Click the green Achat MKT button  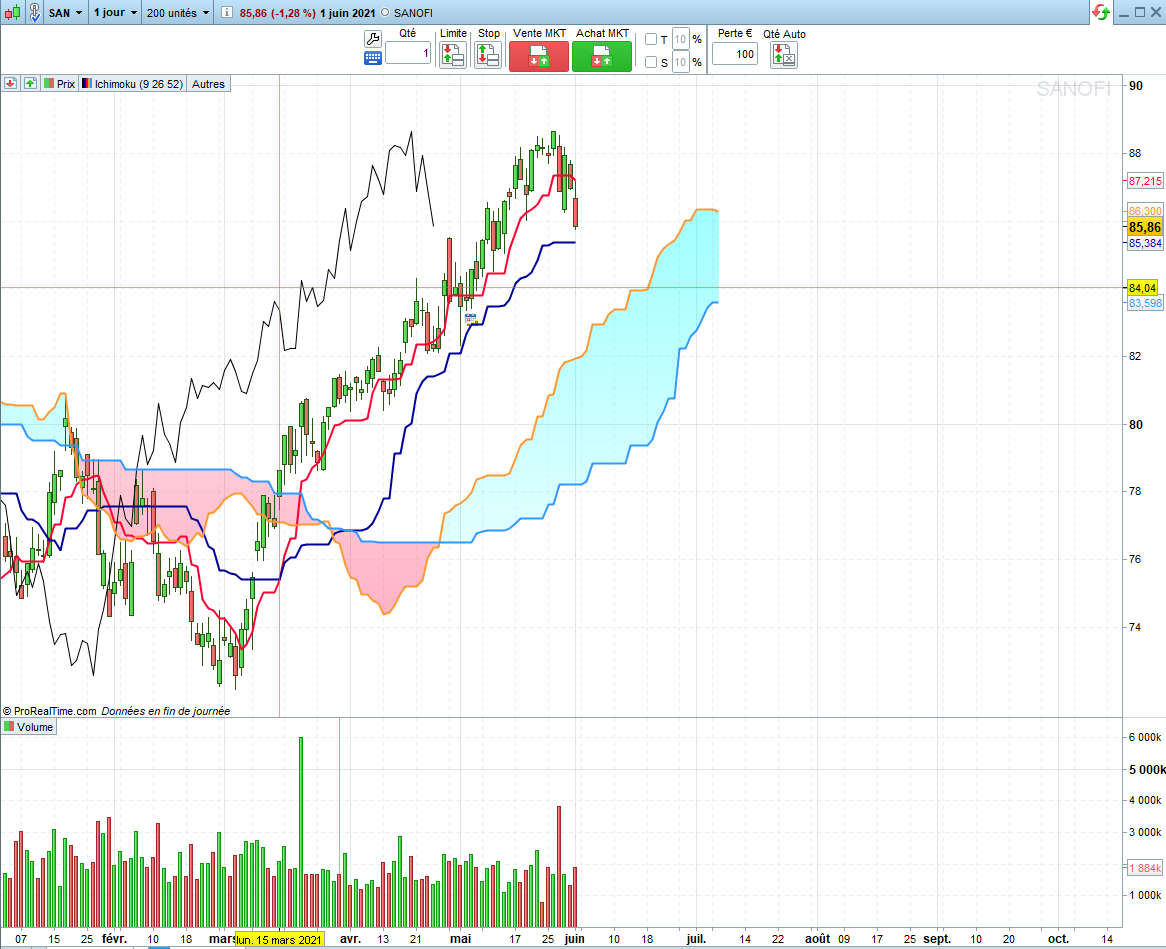(602, 57)
